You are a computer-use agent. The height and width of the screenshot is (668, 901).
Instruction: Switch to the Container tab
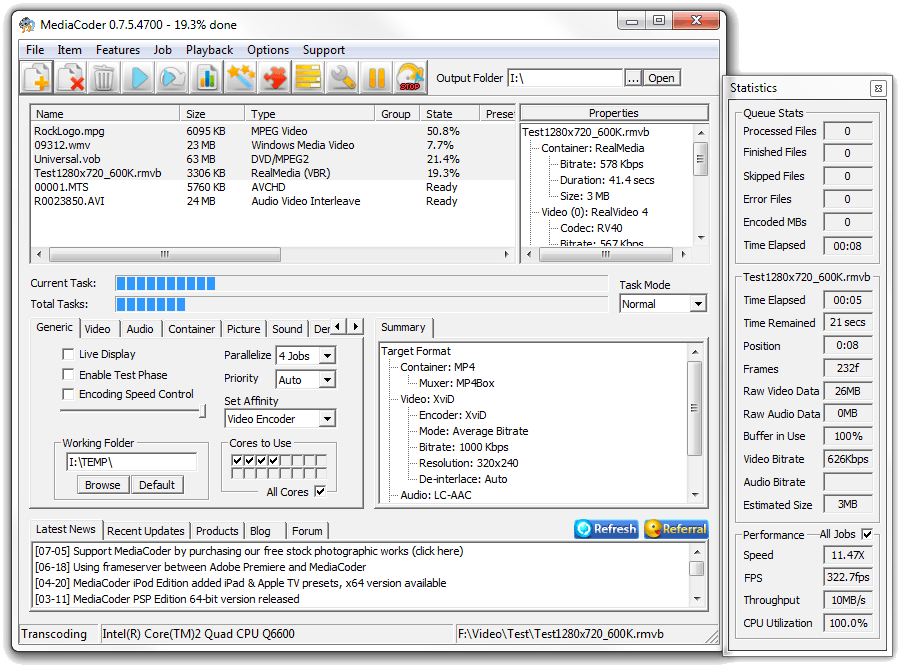(191, 329)
